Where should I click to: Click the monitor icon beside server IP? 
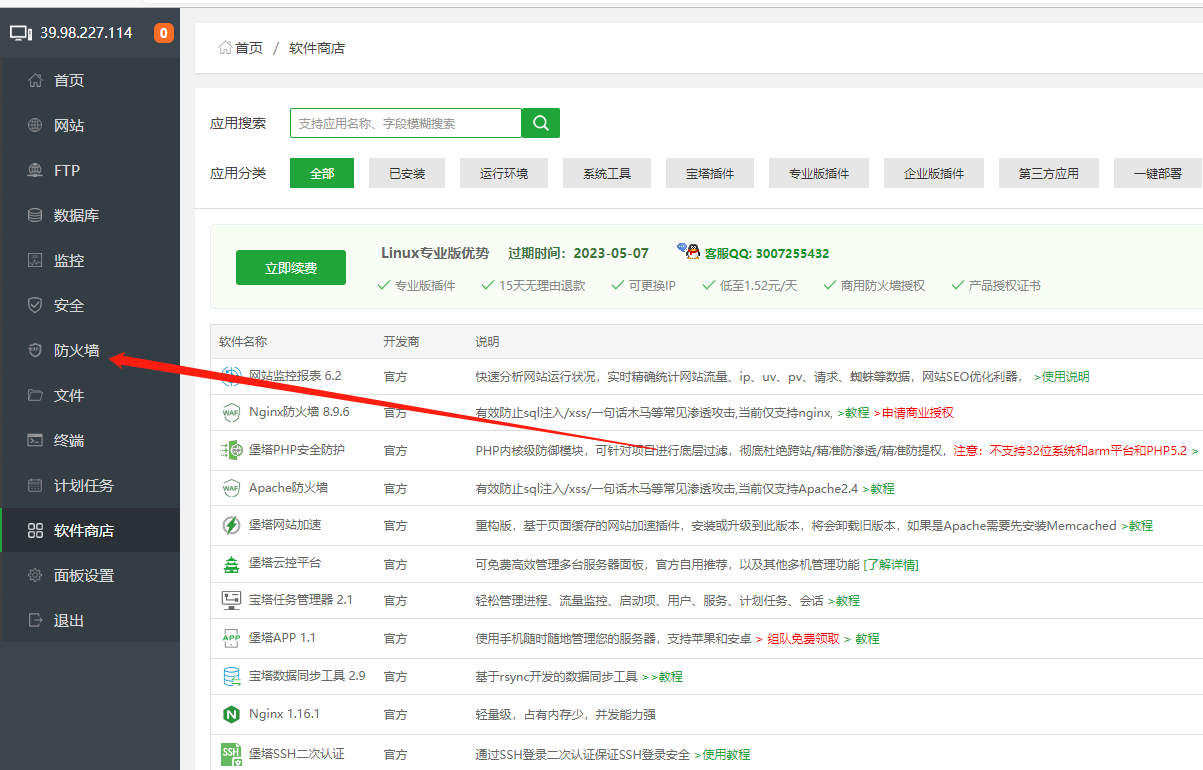(x=21, y=33)
